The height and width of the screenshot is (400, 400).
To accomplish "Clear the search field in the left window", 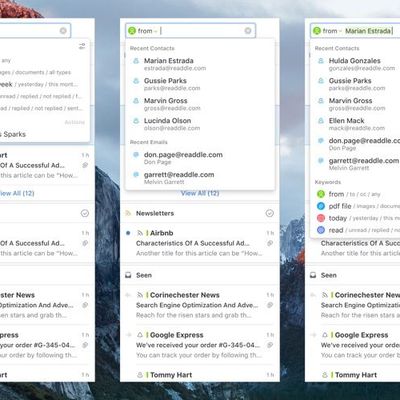I will click(63, 31).
